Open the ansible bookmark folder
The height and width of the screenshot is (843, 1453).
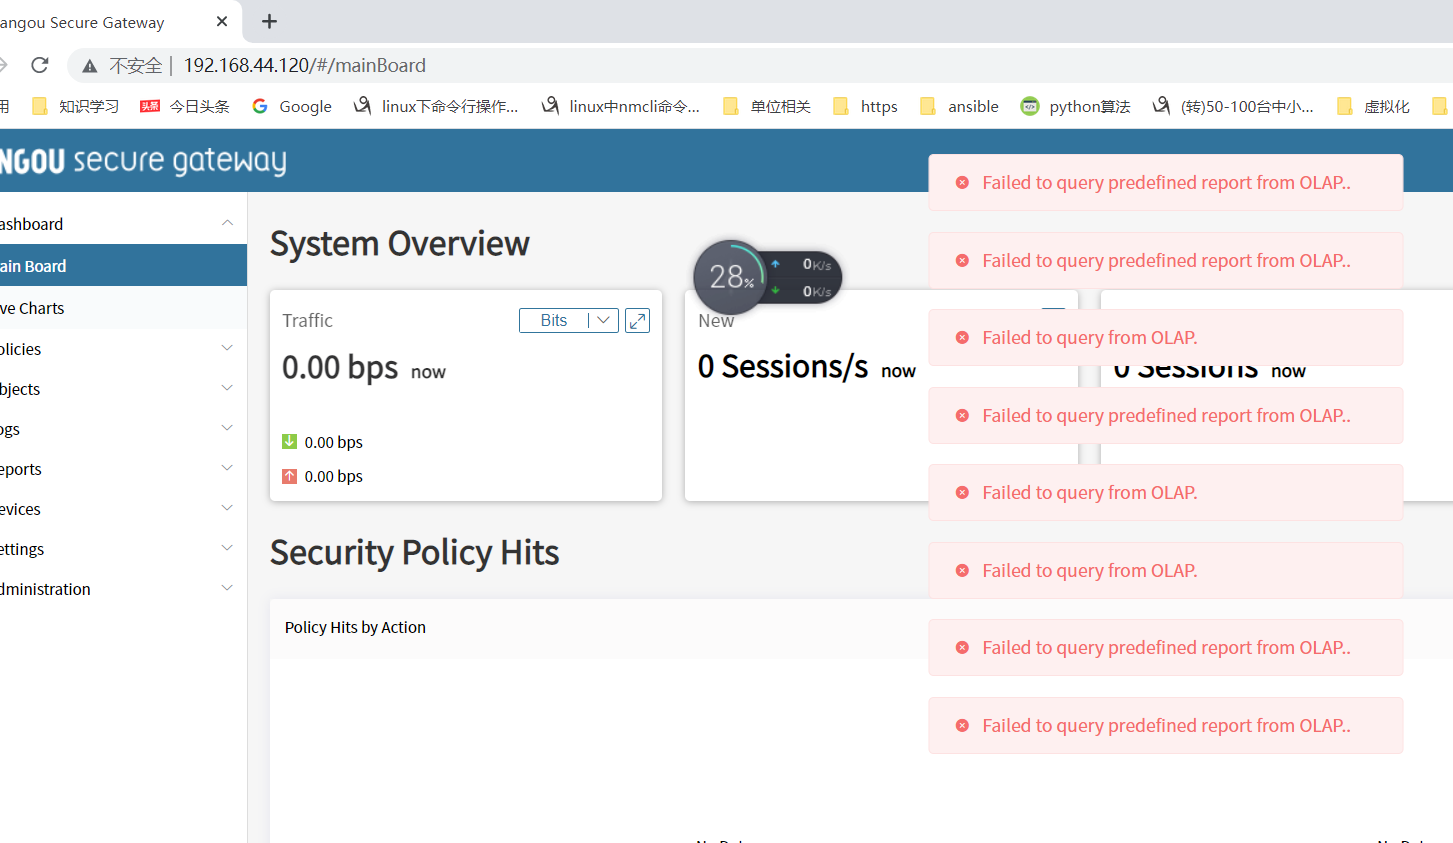(x=959, y=106)
